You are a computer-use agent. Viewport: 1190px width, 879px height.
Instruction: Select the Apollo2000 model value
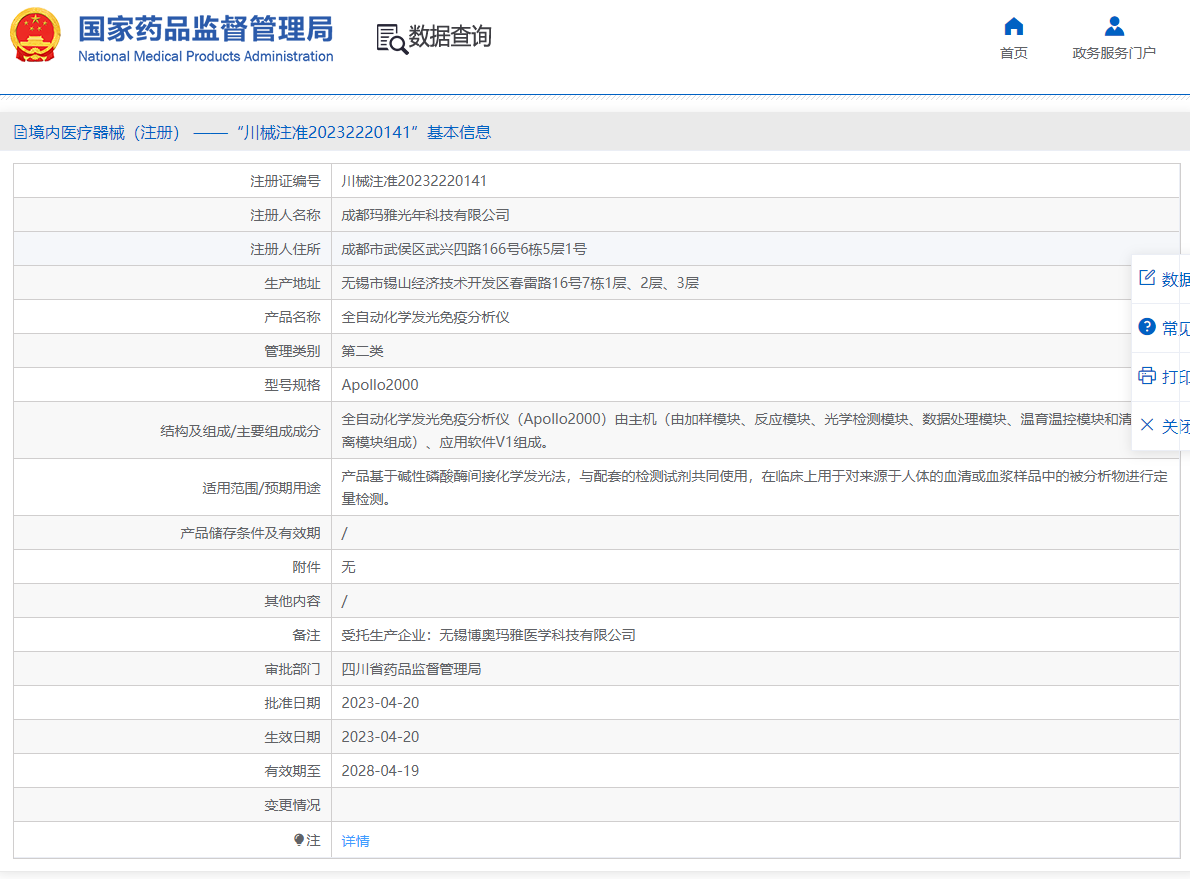click(x=380, y=385)
